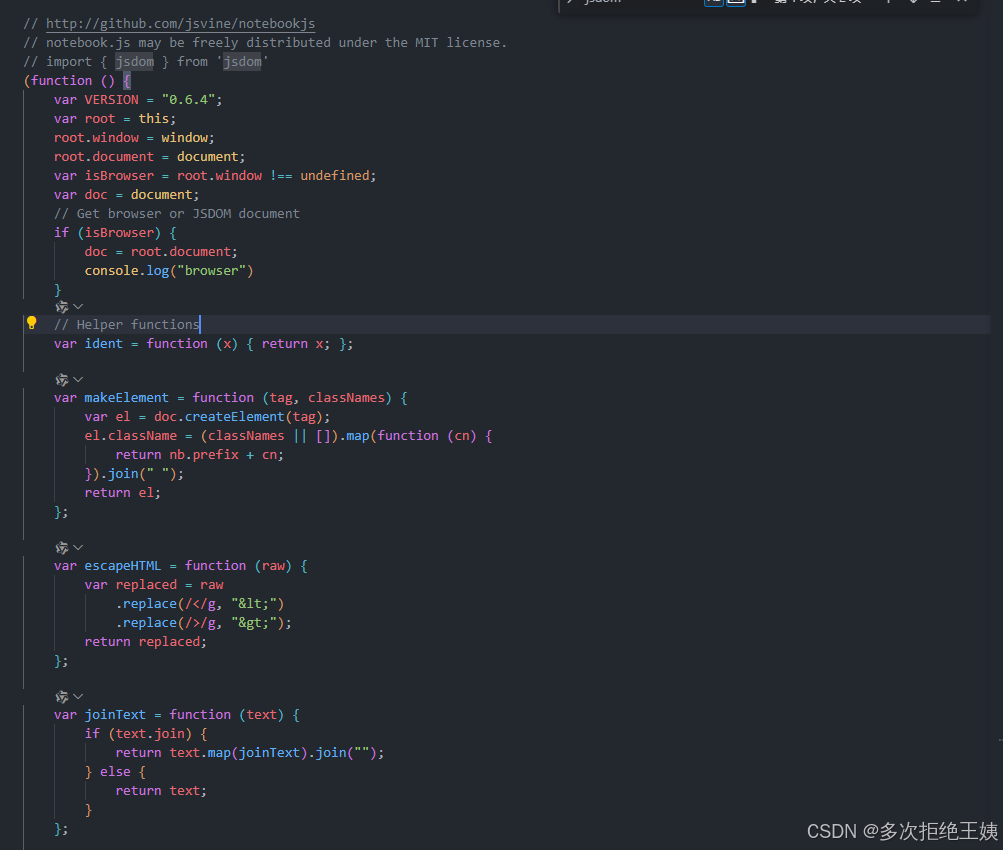The width and height of the screenshot is (1003, 850).
Task: Click the AI code-lens icon above 'var escapeHTML'
Action: [61, 548]
